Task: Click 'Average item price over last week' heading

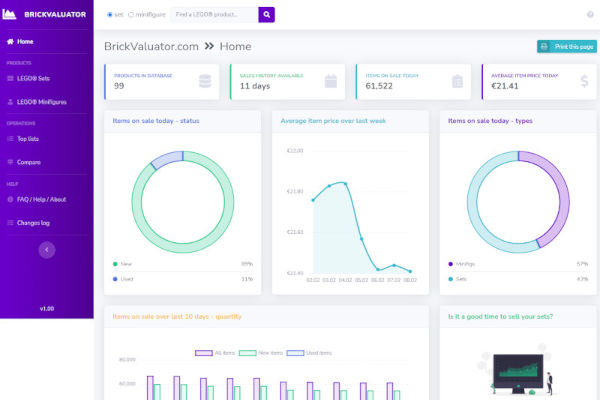Action: (333, 121)
